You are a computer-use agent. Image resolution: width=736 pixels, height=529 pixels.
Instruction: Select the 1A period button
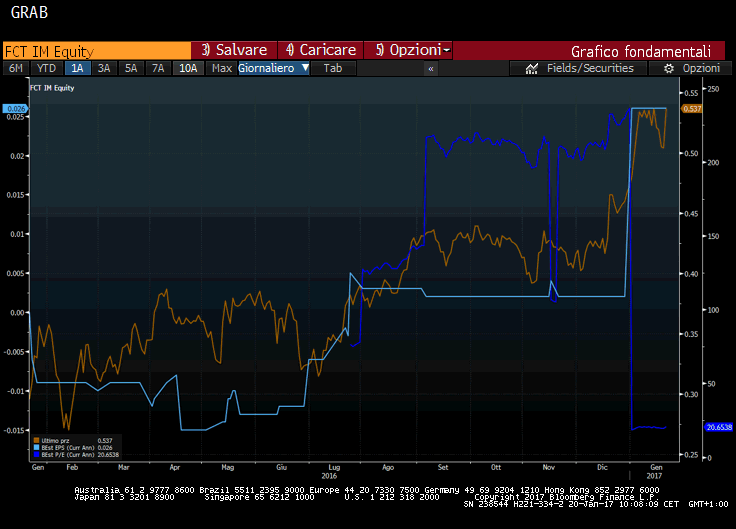coord(76,68)
